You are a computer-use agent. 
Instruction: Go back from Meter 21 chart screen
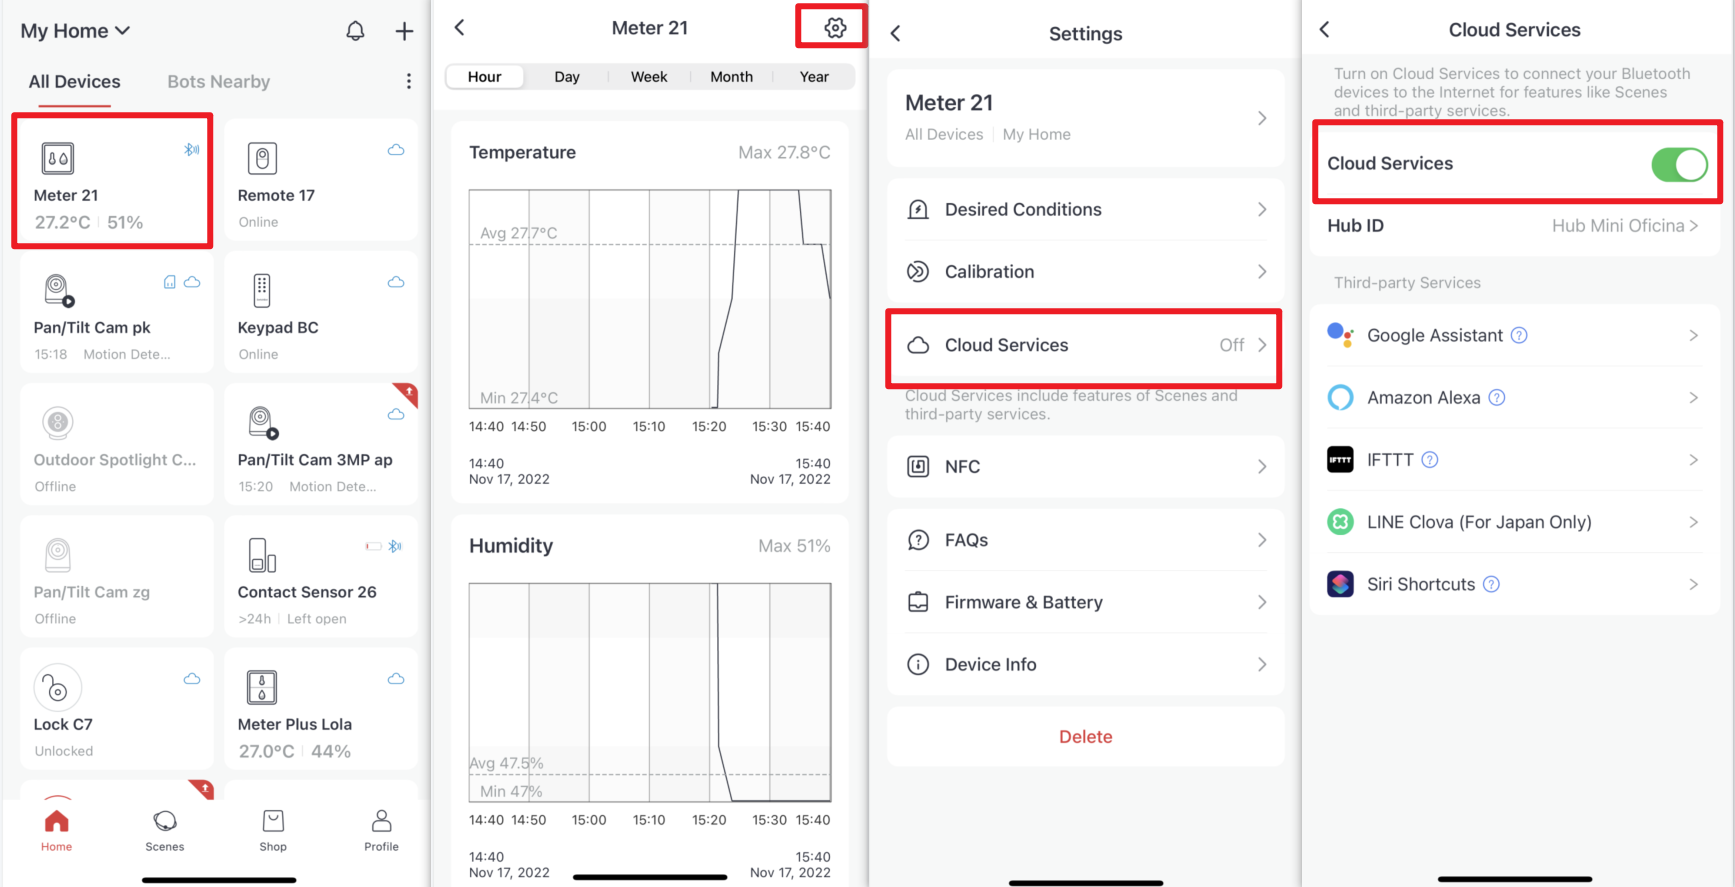(x=460, y=28)
